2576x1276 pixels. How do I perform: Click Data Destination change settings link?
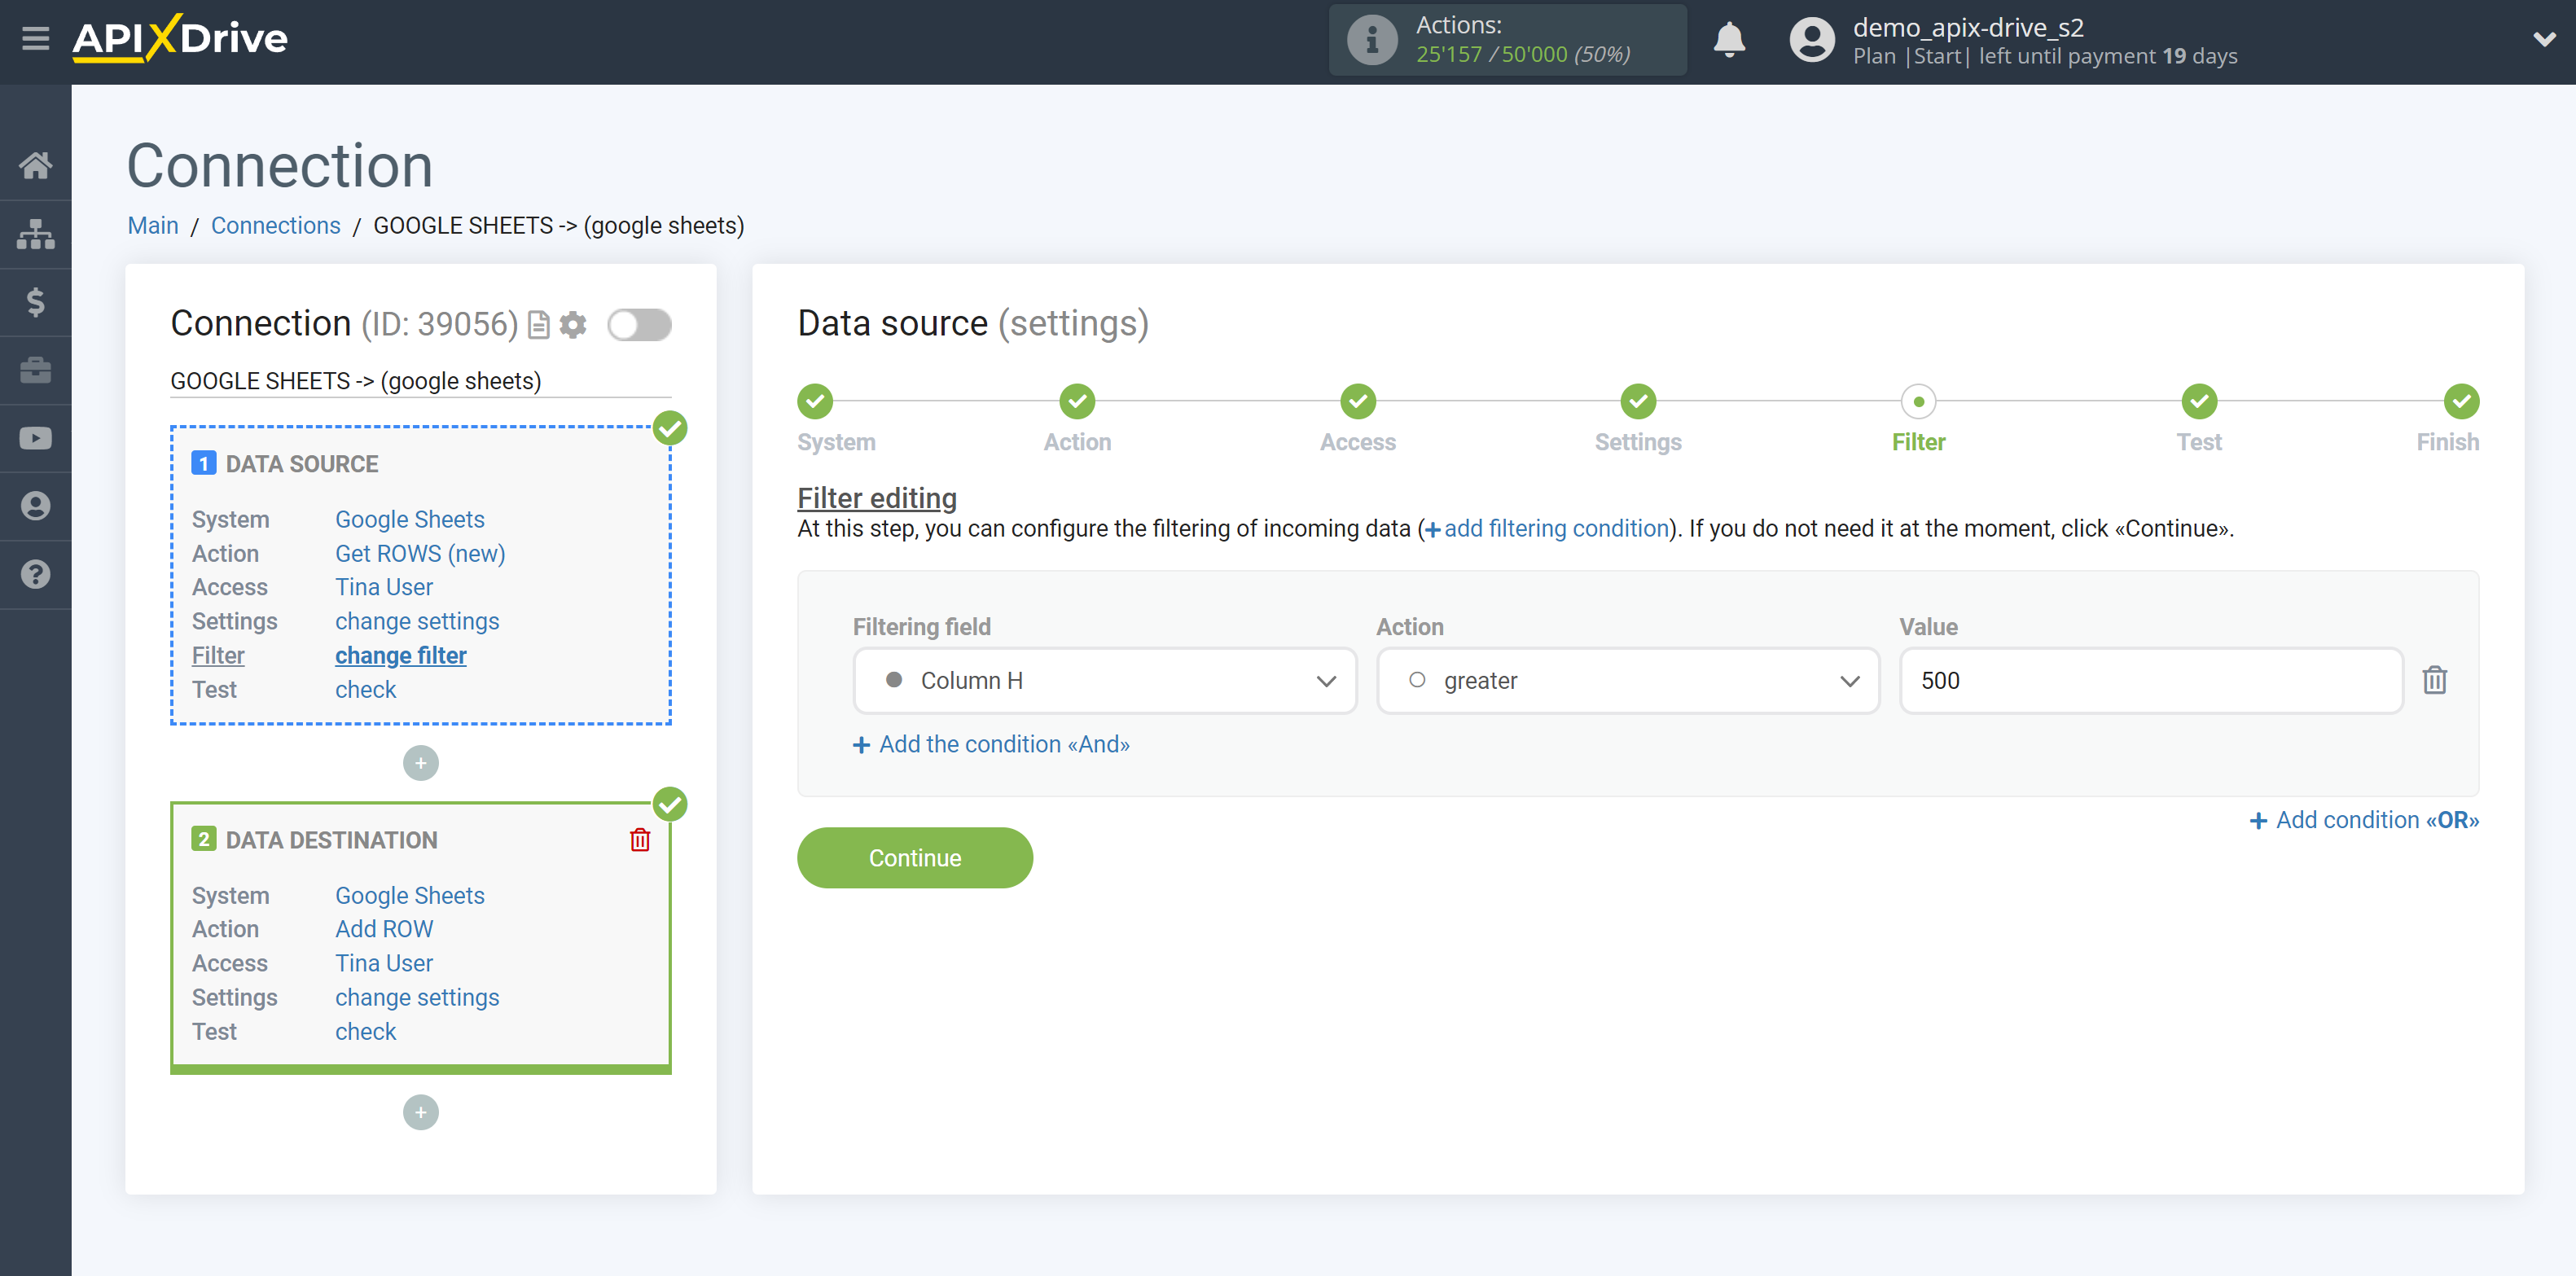click(416, 997)
